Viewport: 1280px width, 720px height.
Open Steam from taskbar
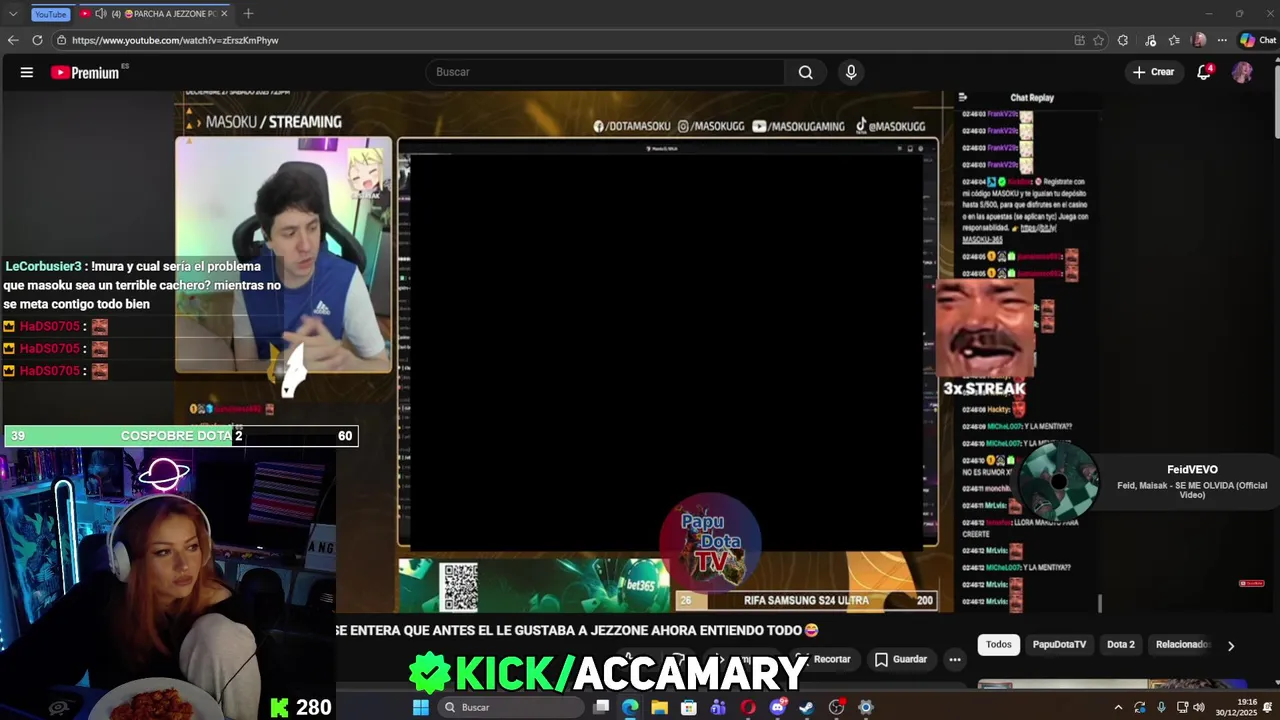[807, 707]
